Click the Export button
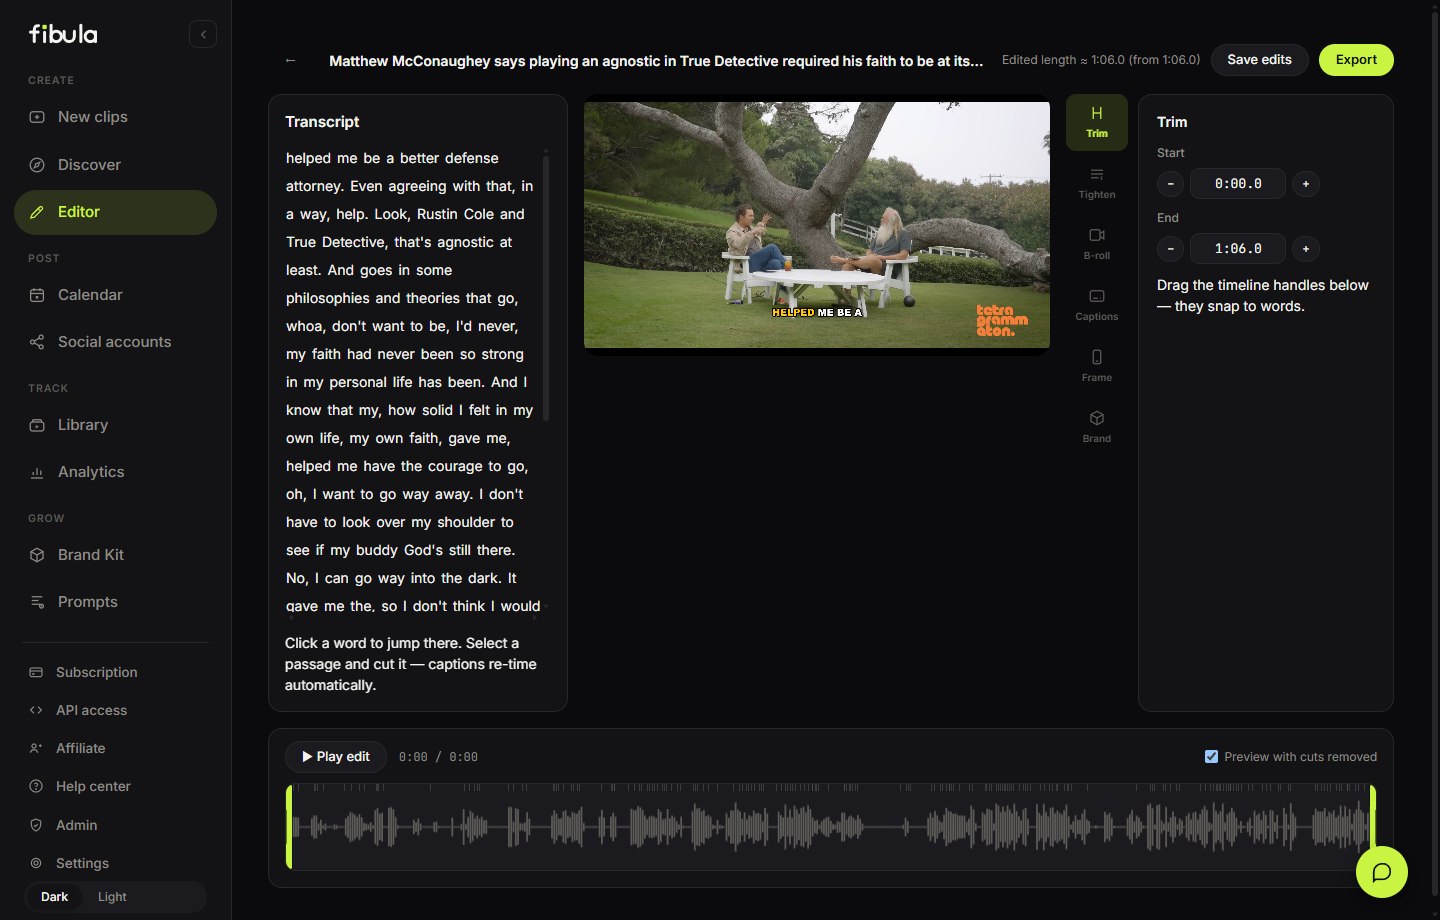The image size is (1440, 920). pyautogui.click(x=1356, y=60)
